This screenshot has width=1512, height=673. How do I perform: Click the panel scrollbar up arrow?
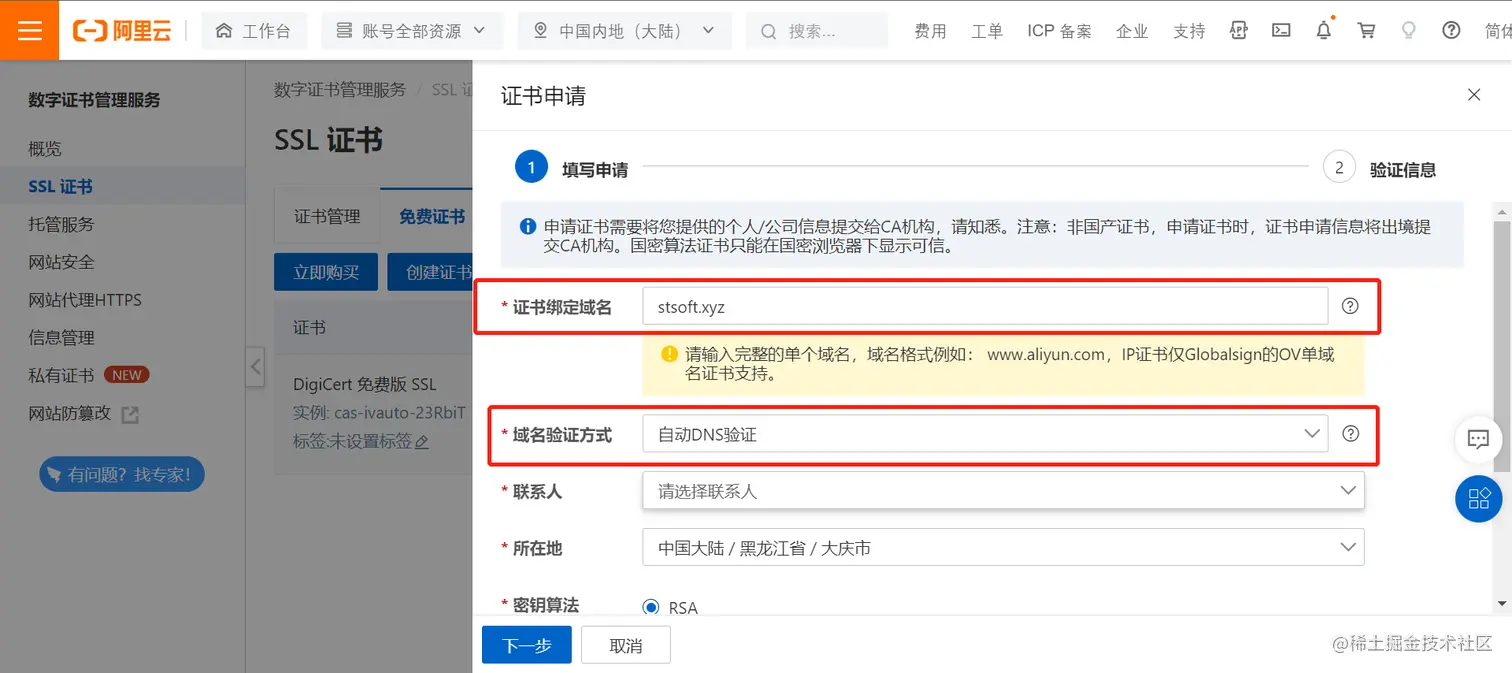tap(1502, 210)
